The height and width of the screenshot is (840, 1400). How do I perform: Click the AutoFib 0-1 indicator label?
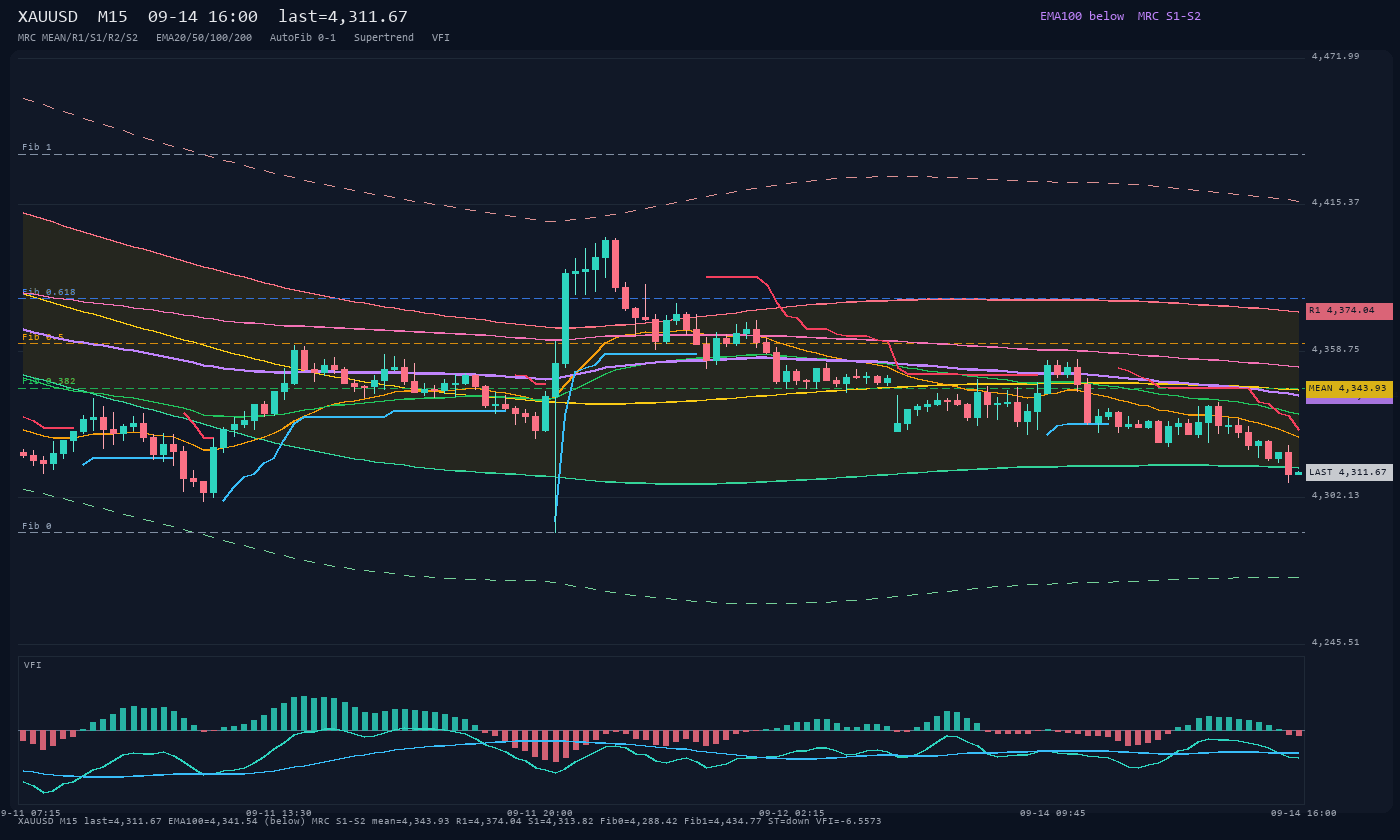coord(303,38)
